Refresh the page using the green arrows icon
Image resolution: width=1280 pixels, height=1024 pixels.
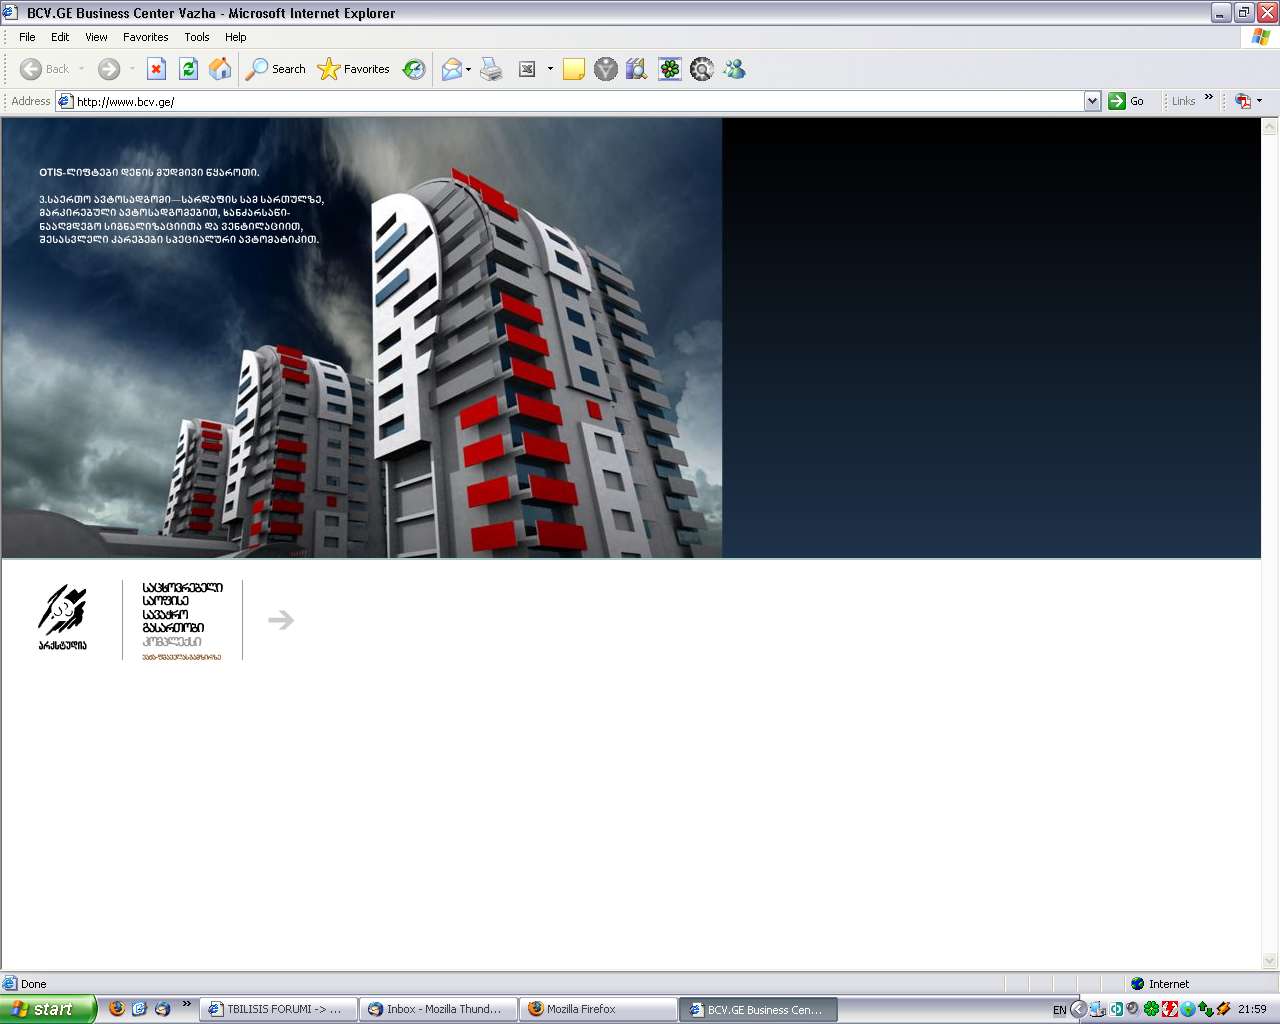[x=188, y=69]
